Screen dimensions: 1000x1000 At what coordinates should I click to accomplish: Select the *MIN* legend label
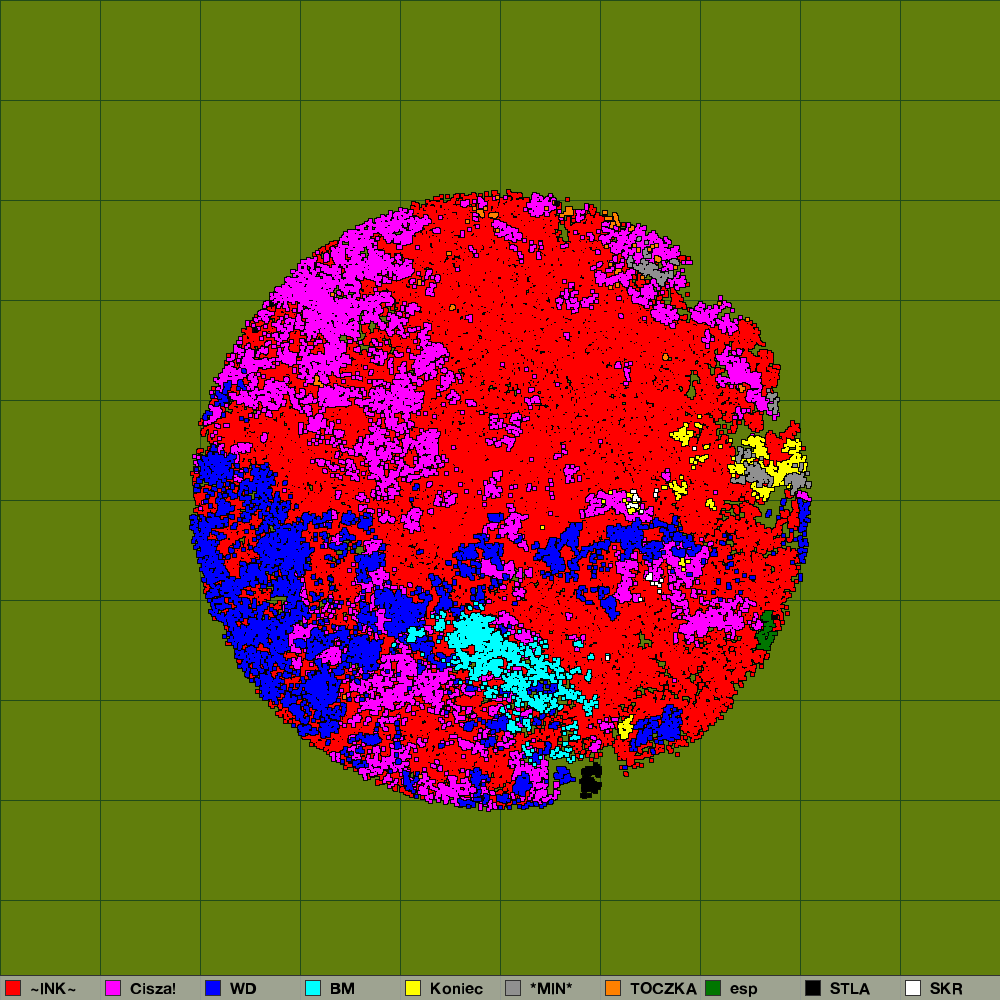click(x=551, y=989)
